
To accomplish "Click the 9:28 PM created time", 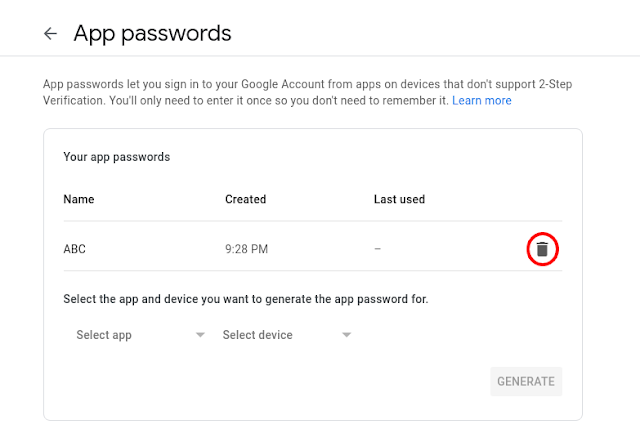I will (x=246, y=249).
